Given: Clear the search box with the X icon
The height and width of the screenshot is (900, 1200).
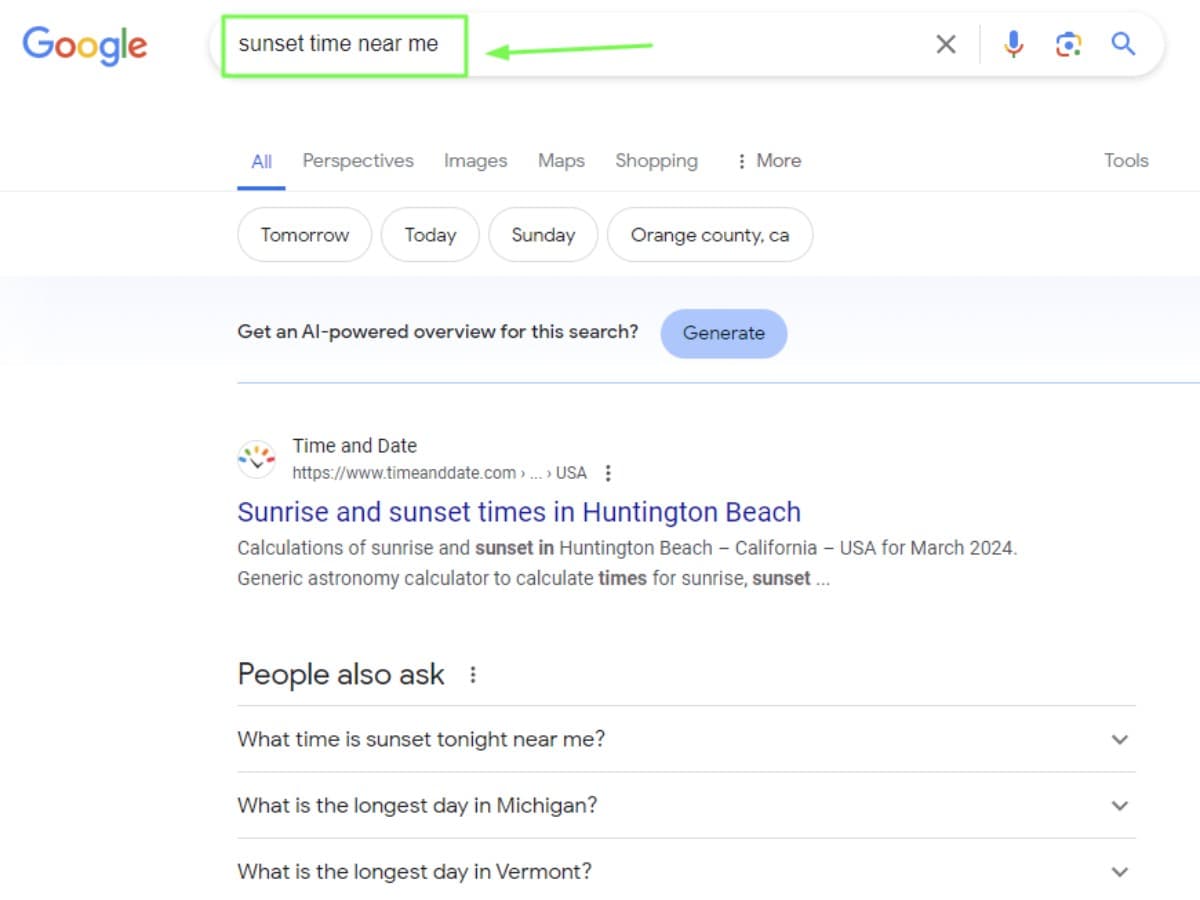Looking at the screenshot, I should (945, 44).
